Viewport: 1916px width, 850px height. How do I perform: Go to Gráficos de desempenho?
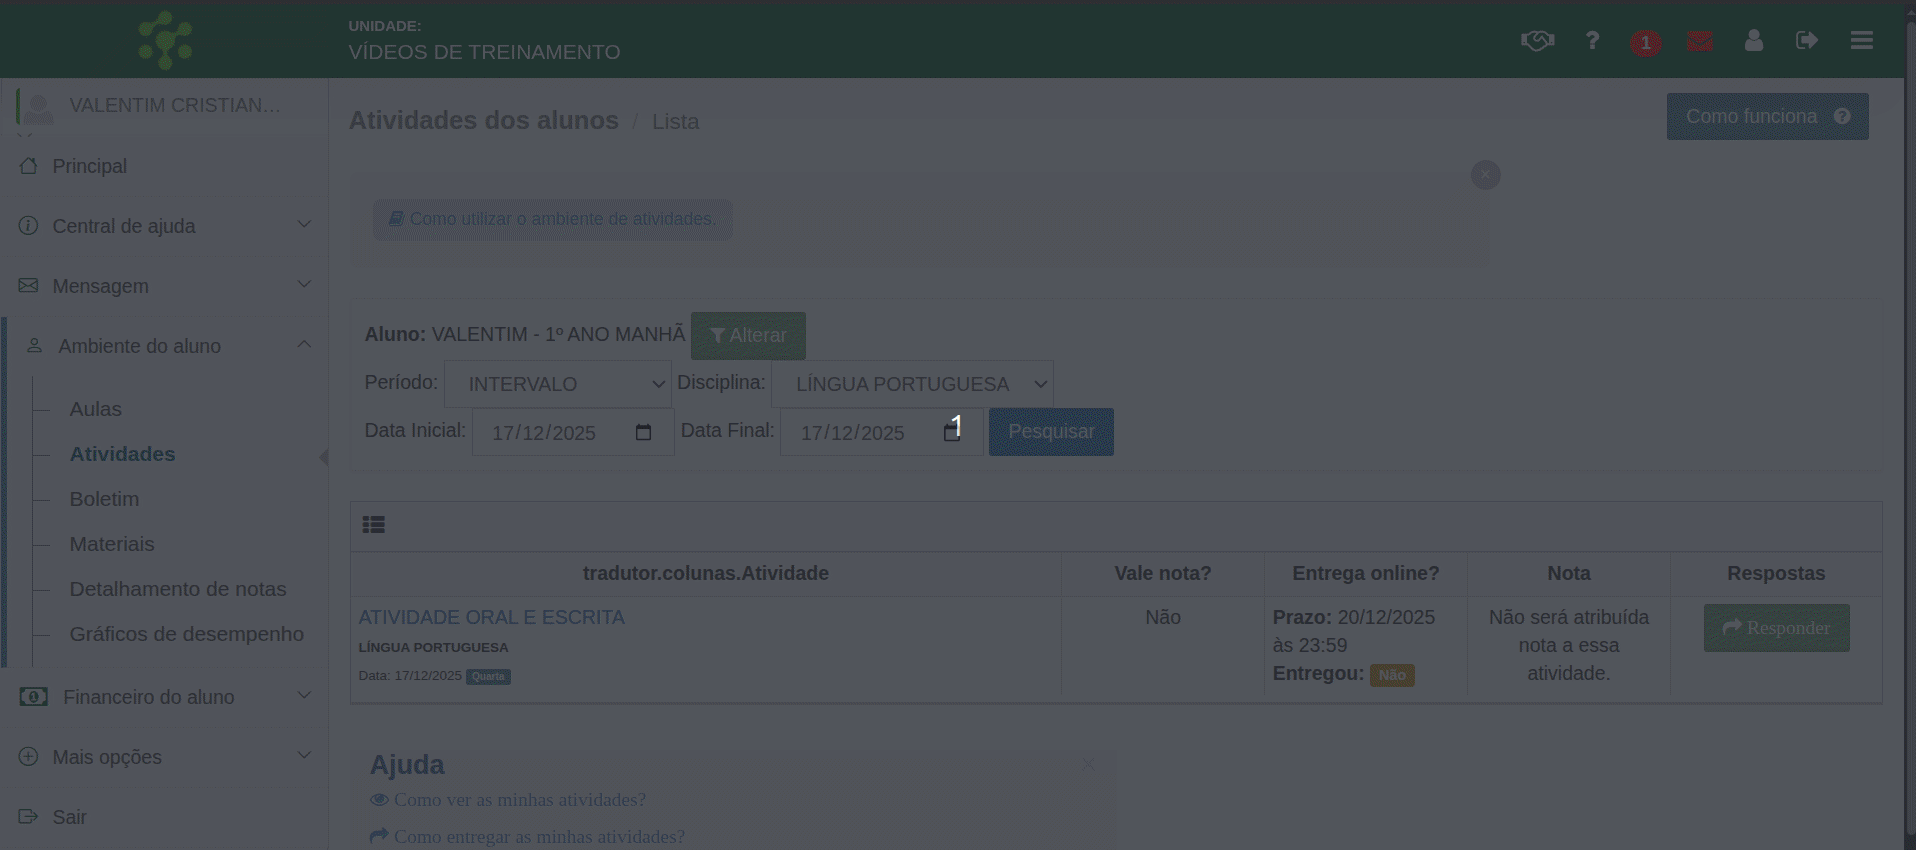[x=186, y=634]
